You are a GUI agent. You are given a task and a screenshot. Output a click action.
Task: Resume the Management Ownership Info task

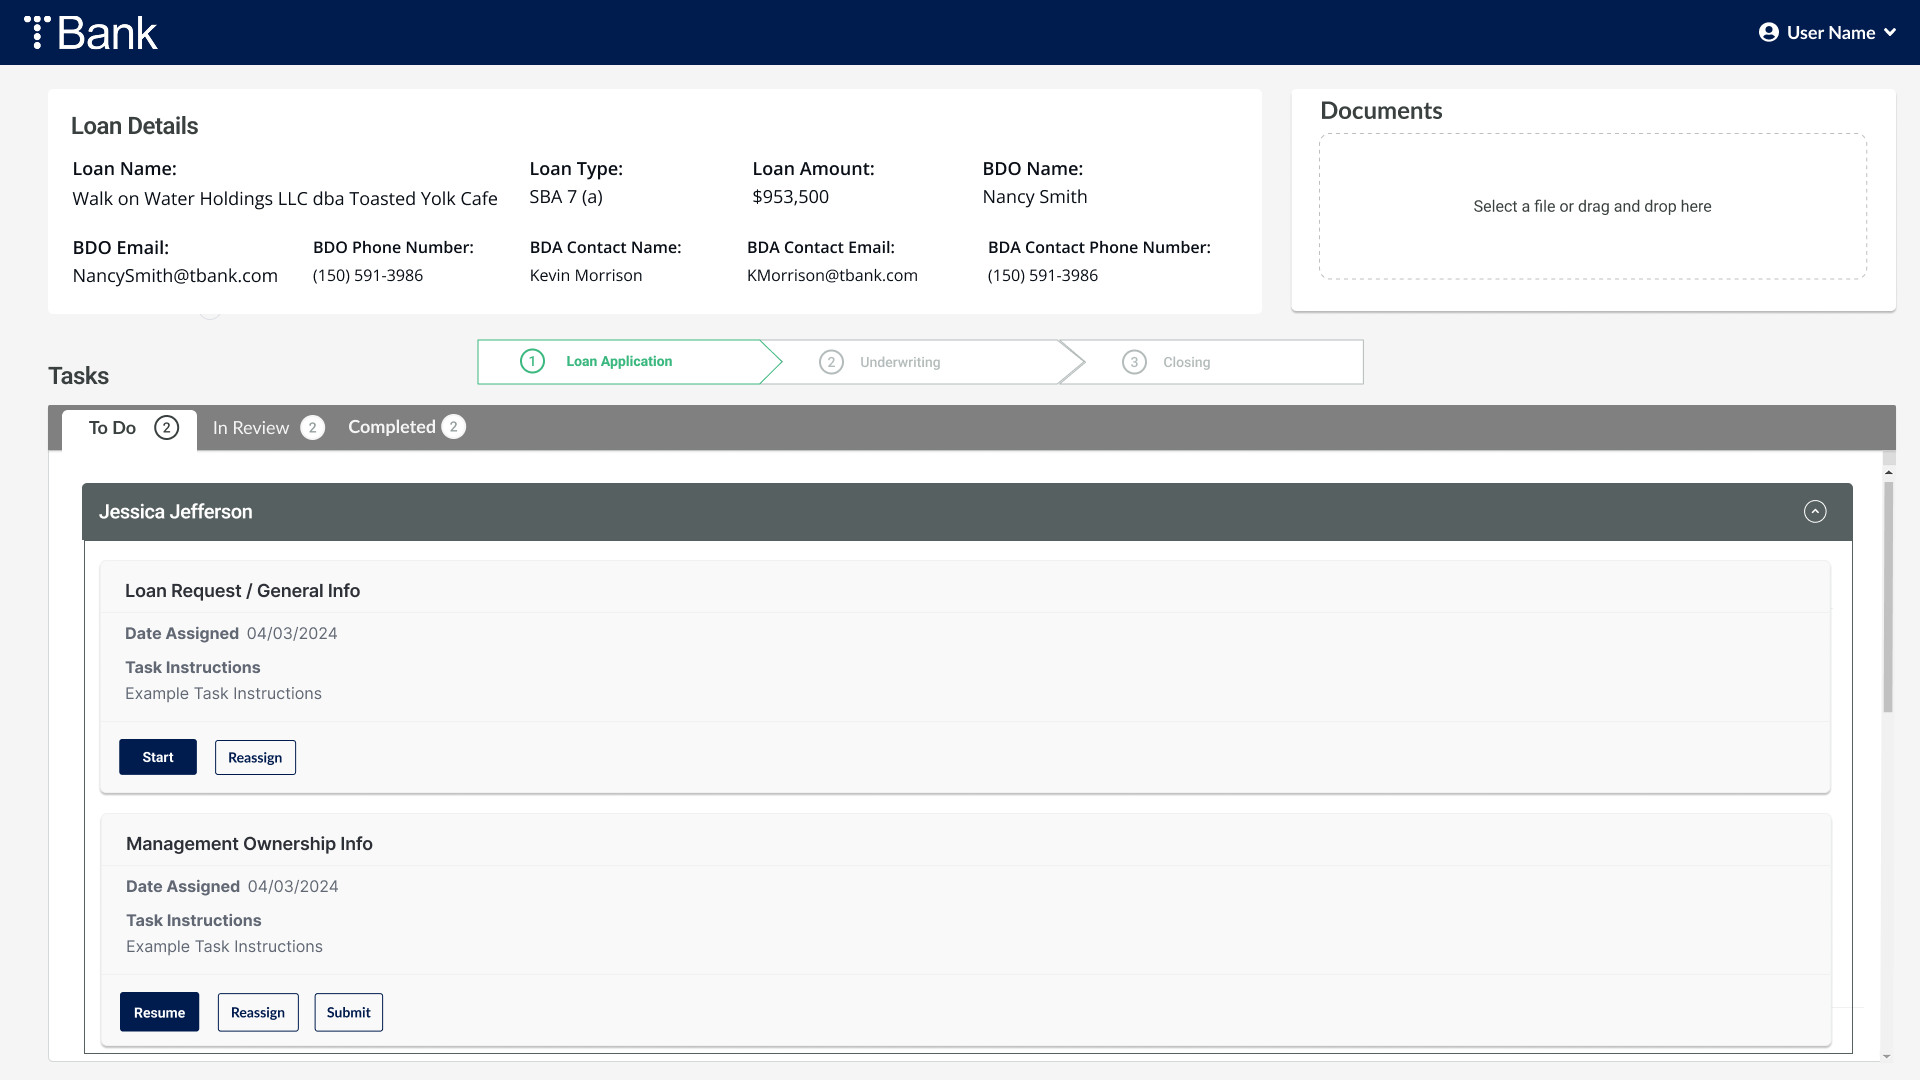click(159, 1012)
